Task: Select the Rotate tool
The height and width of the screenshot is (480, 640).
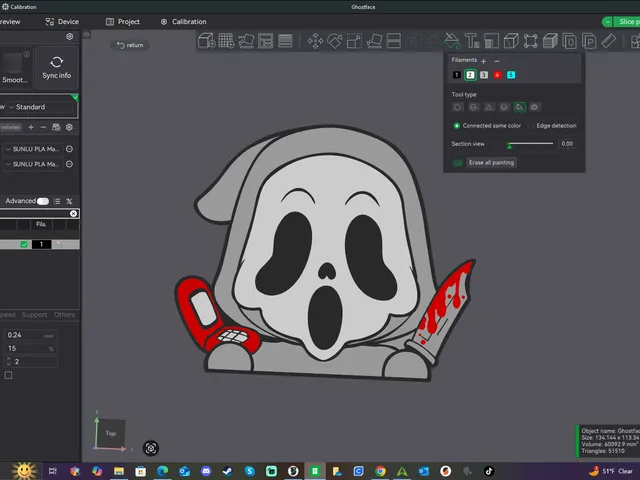Action: coord(335,41)
